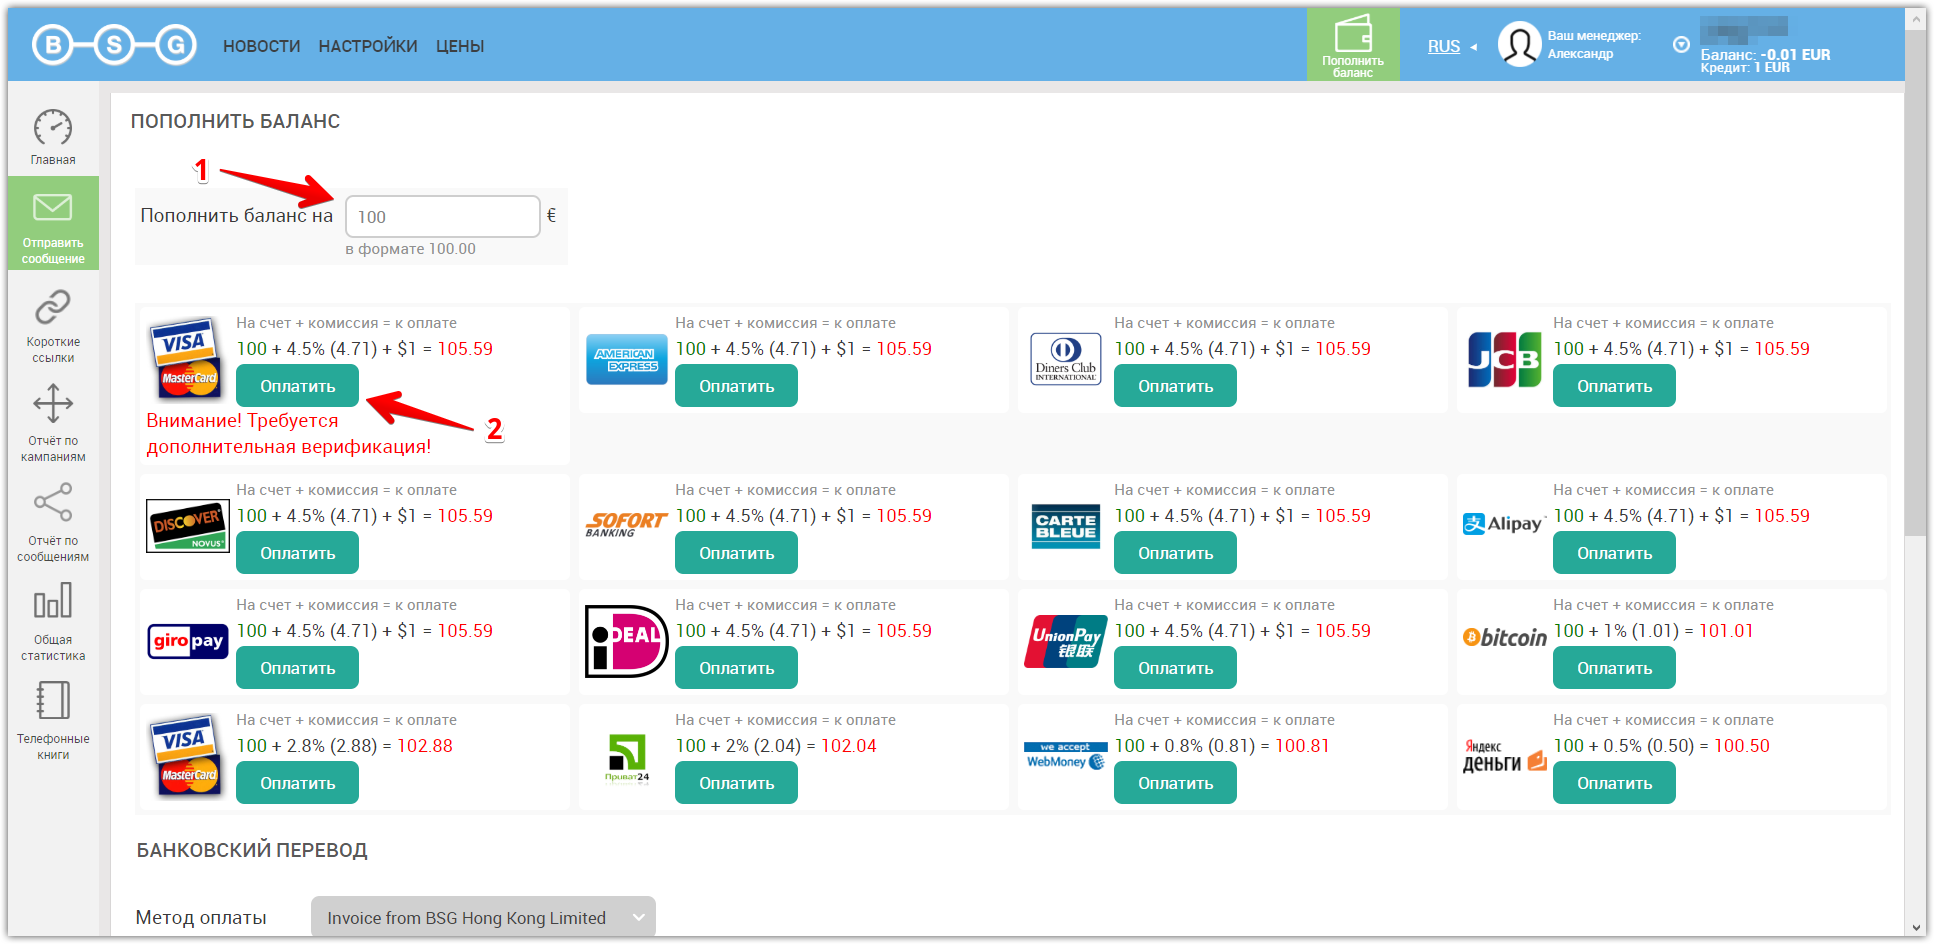Open Отчёт по сообщениям share icon

[x=53, y=503]
